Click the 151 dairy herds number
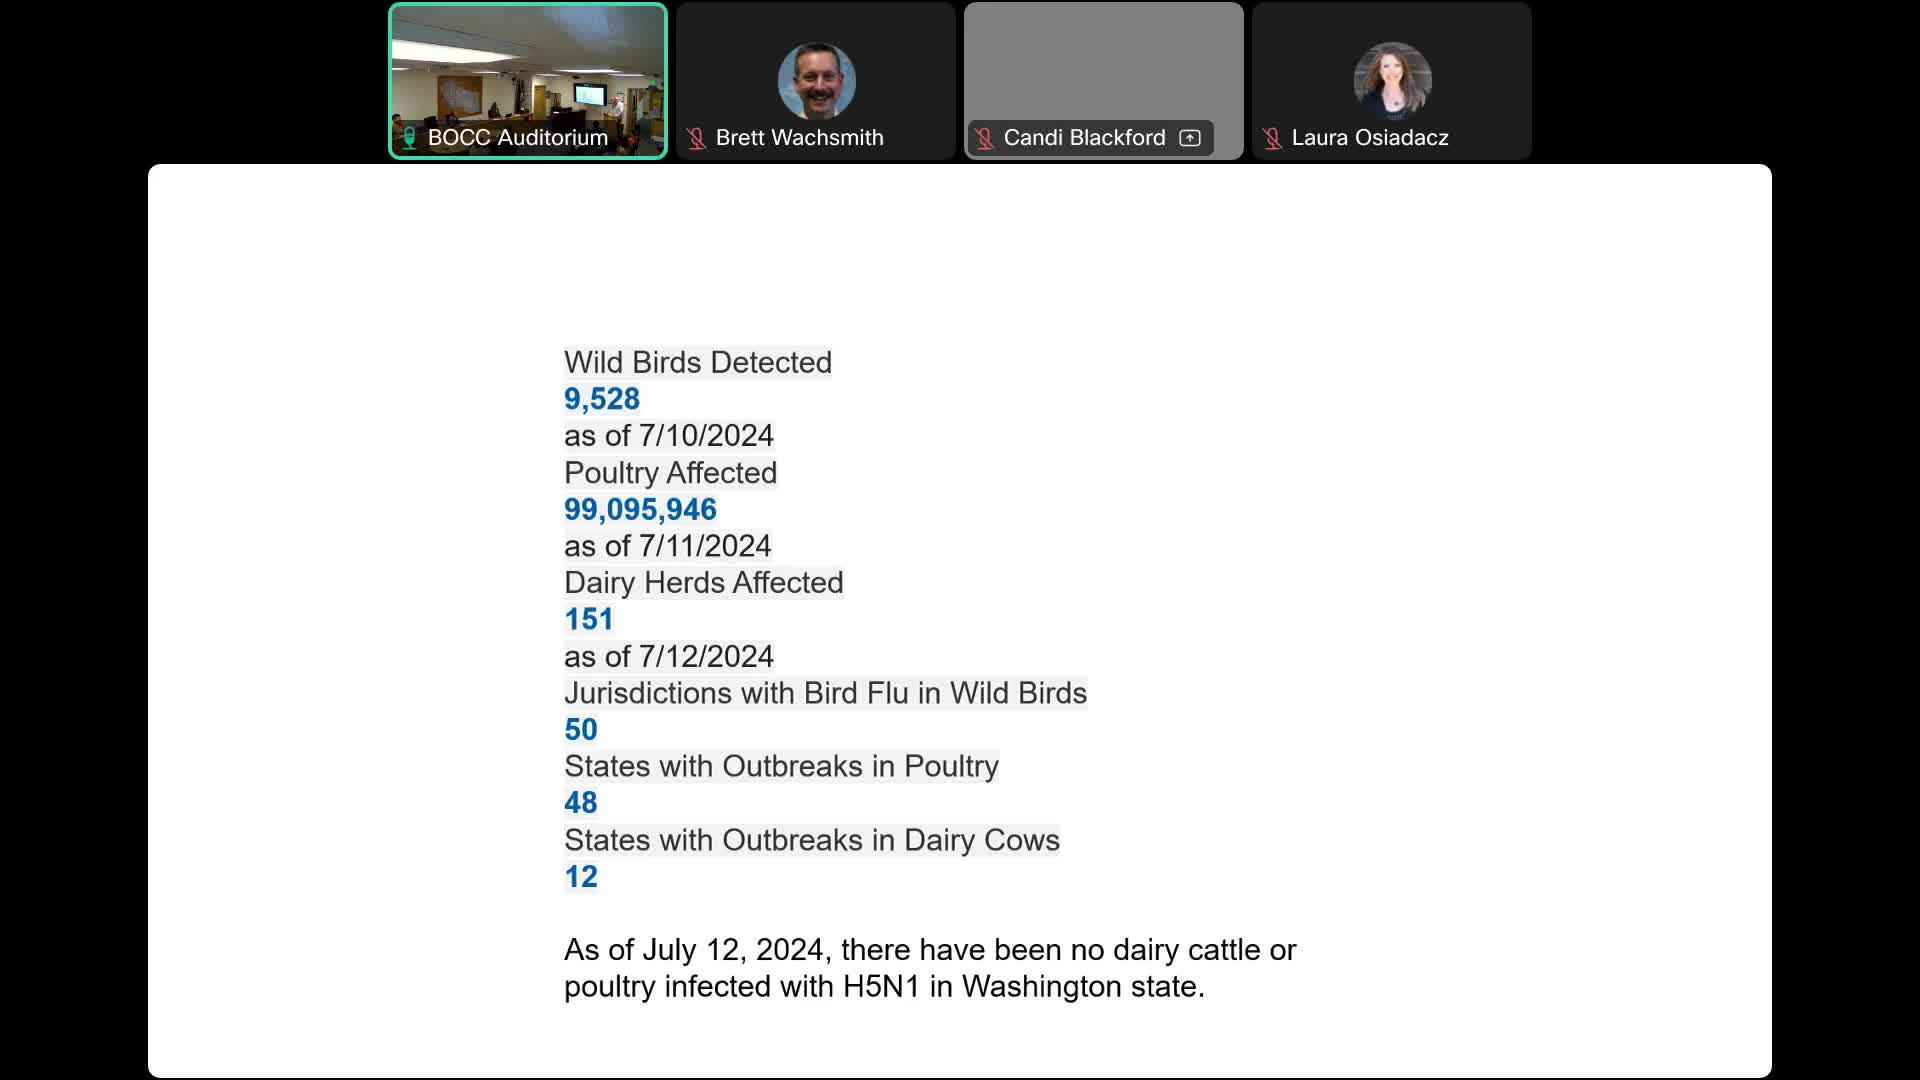Image resolution: width=1920 pixels, height=1080 pixels. [x=589, y=620]
